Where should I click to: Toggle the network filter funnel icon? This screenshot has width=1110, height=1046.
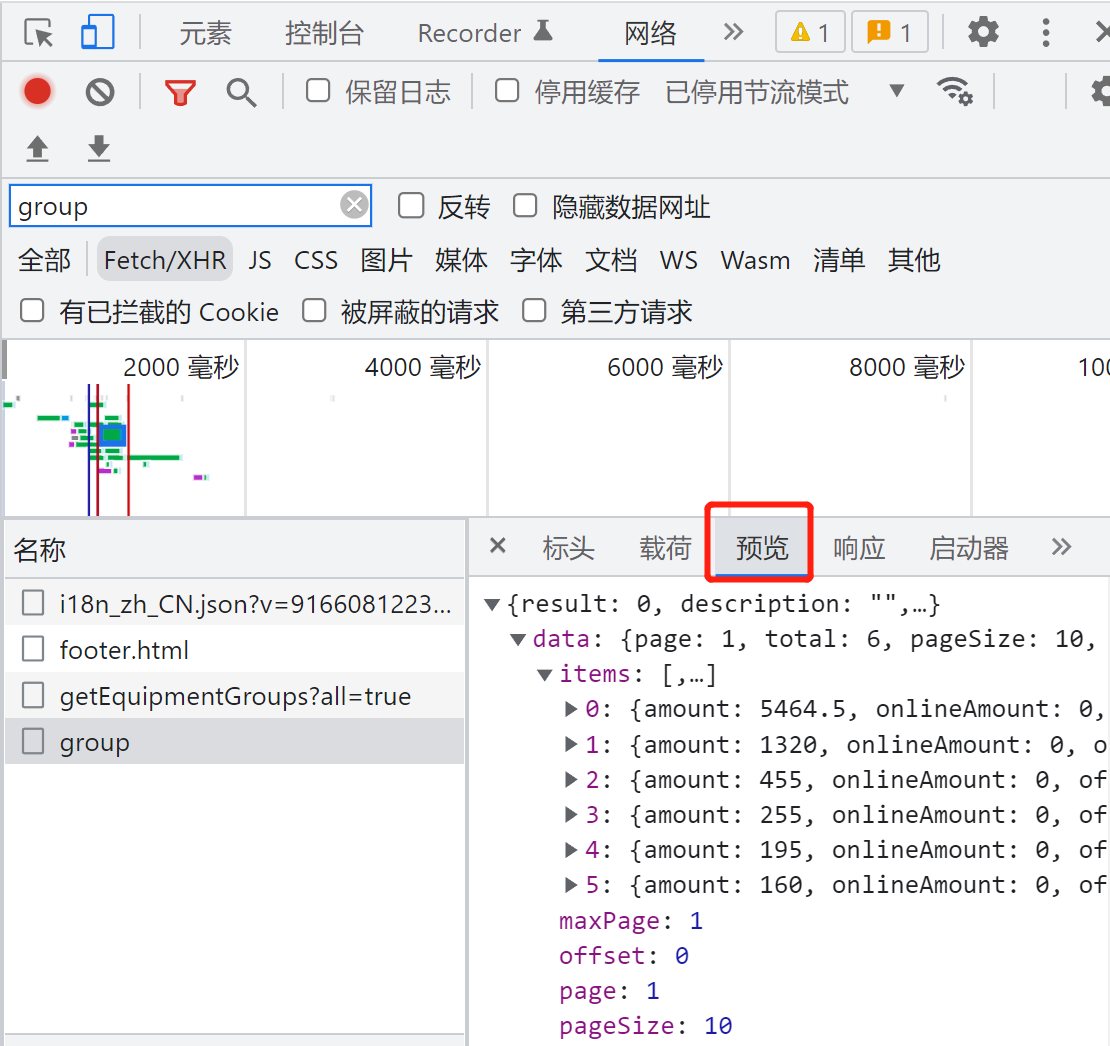click(x=180, y=91)
